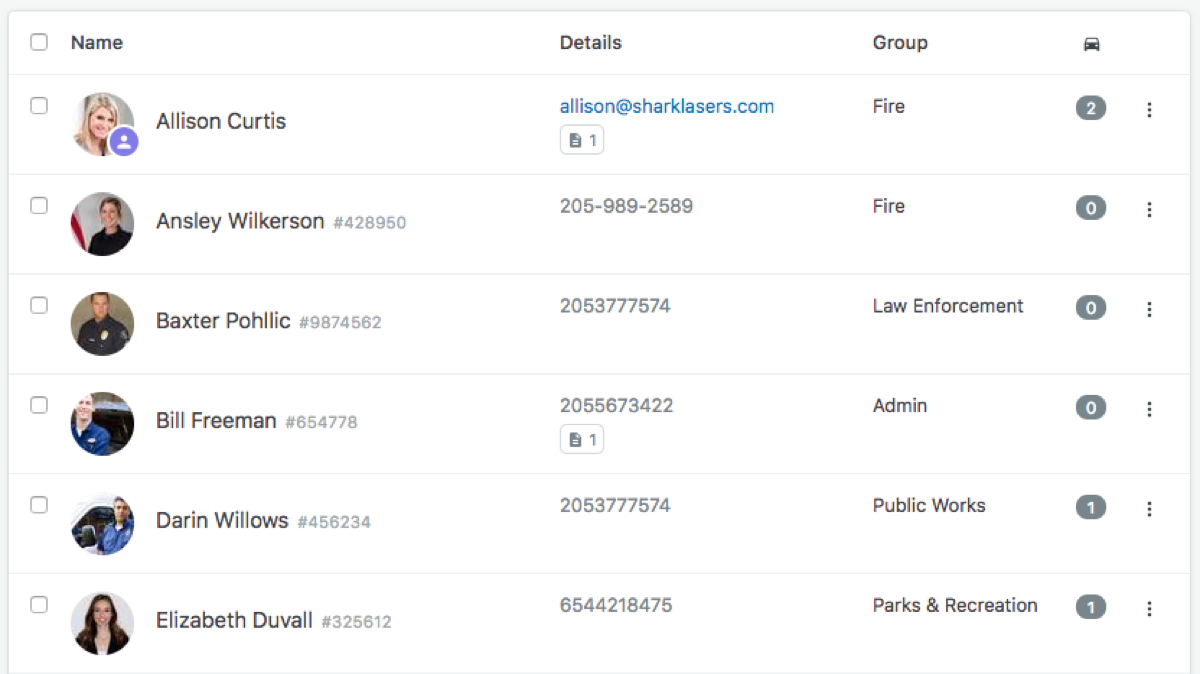The height and width of the screenshot is (674, 1200).
Task: Open the three-dot menu for Ansley Wilkerson
Action: [x=1149, y=209]
